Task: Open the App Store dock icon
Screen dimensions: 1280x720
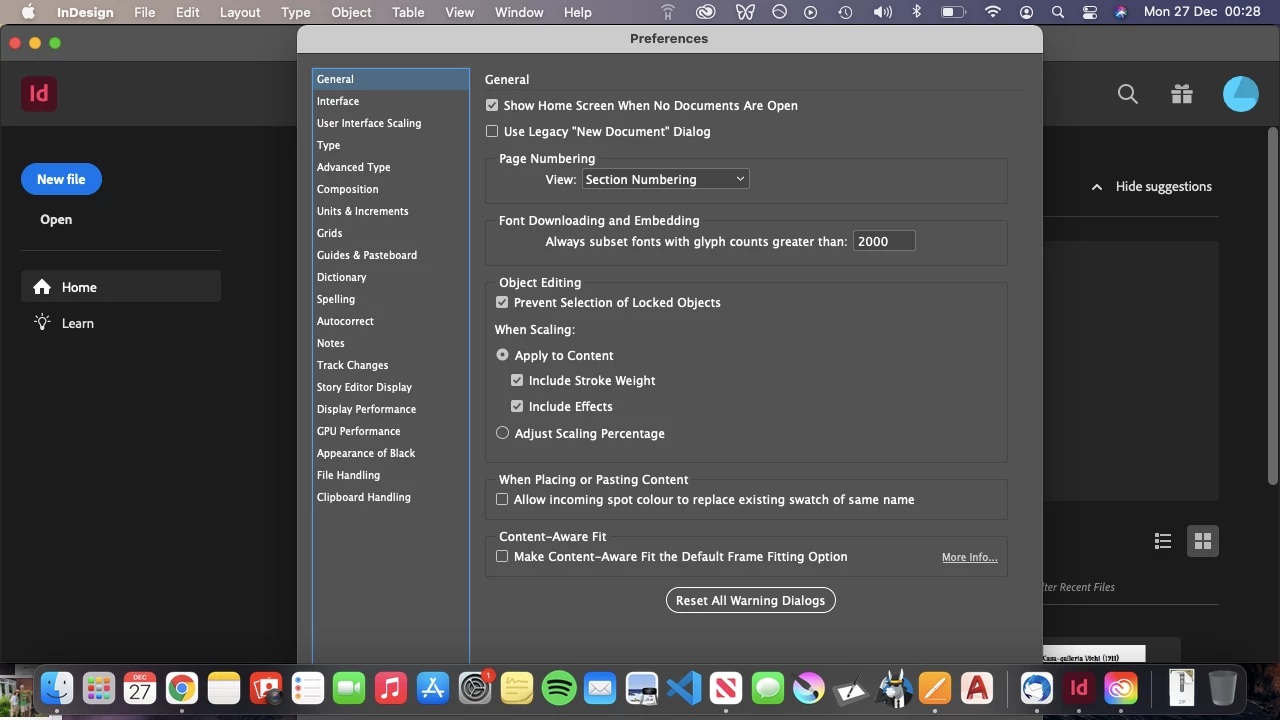Action: point(433,688)
